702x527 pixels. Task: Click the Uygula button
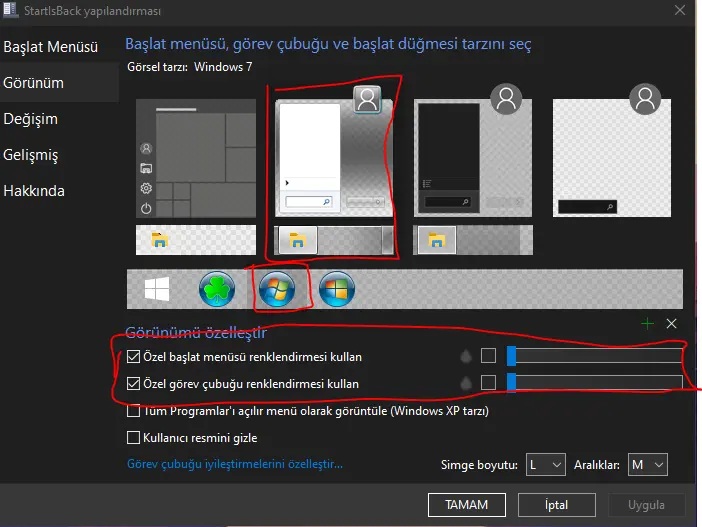(646, 505)
